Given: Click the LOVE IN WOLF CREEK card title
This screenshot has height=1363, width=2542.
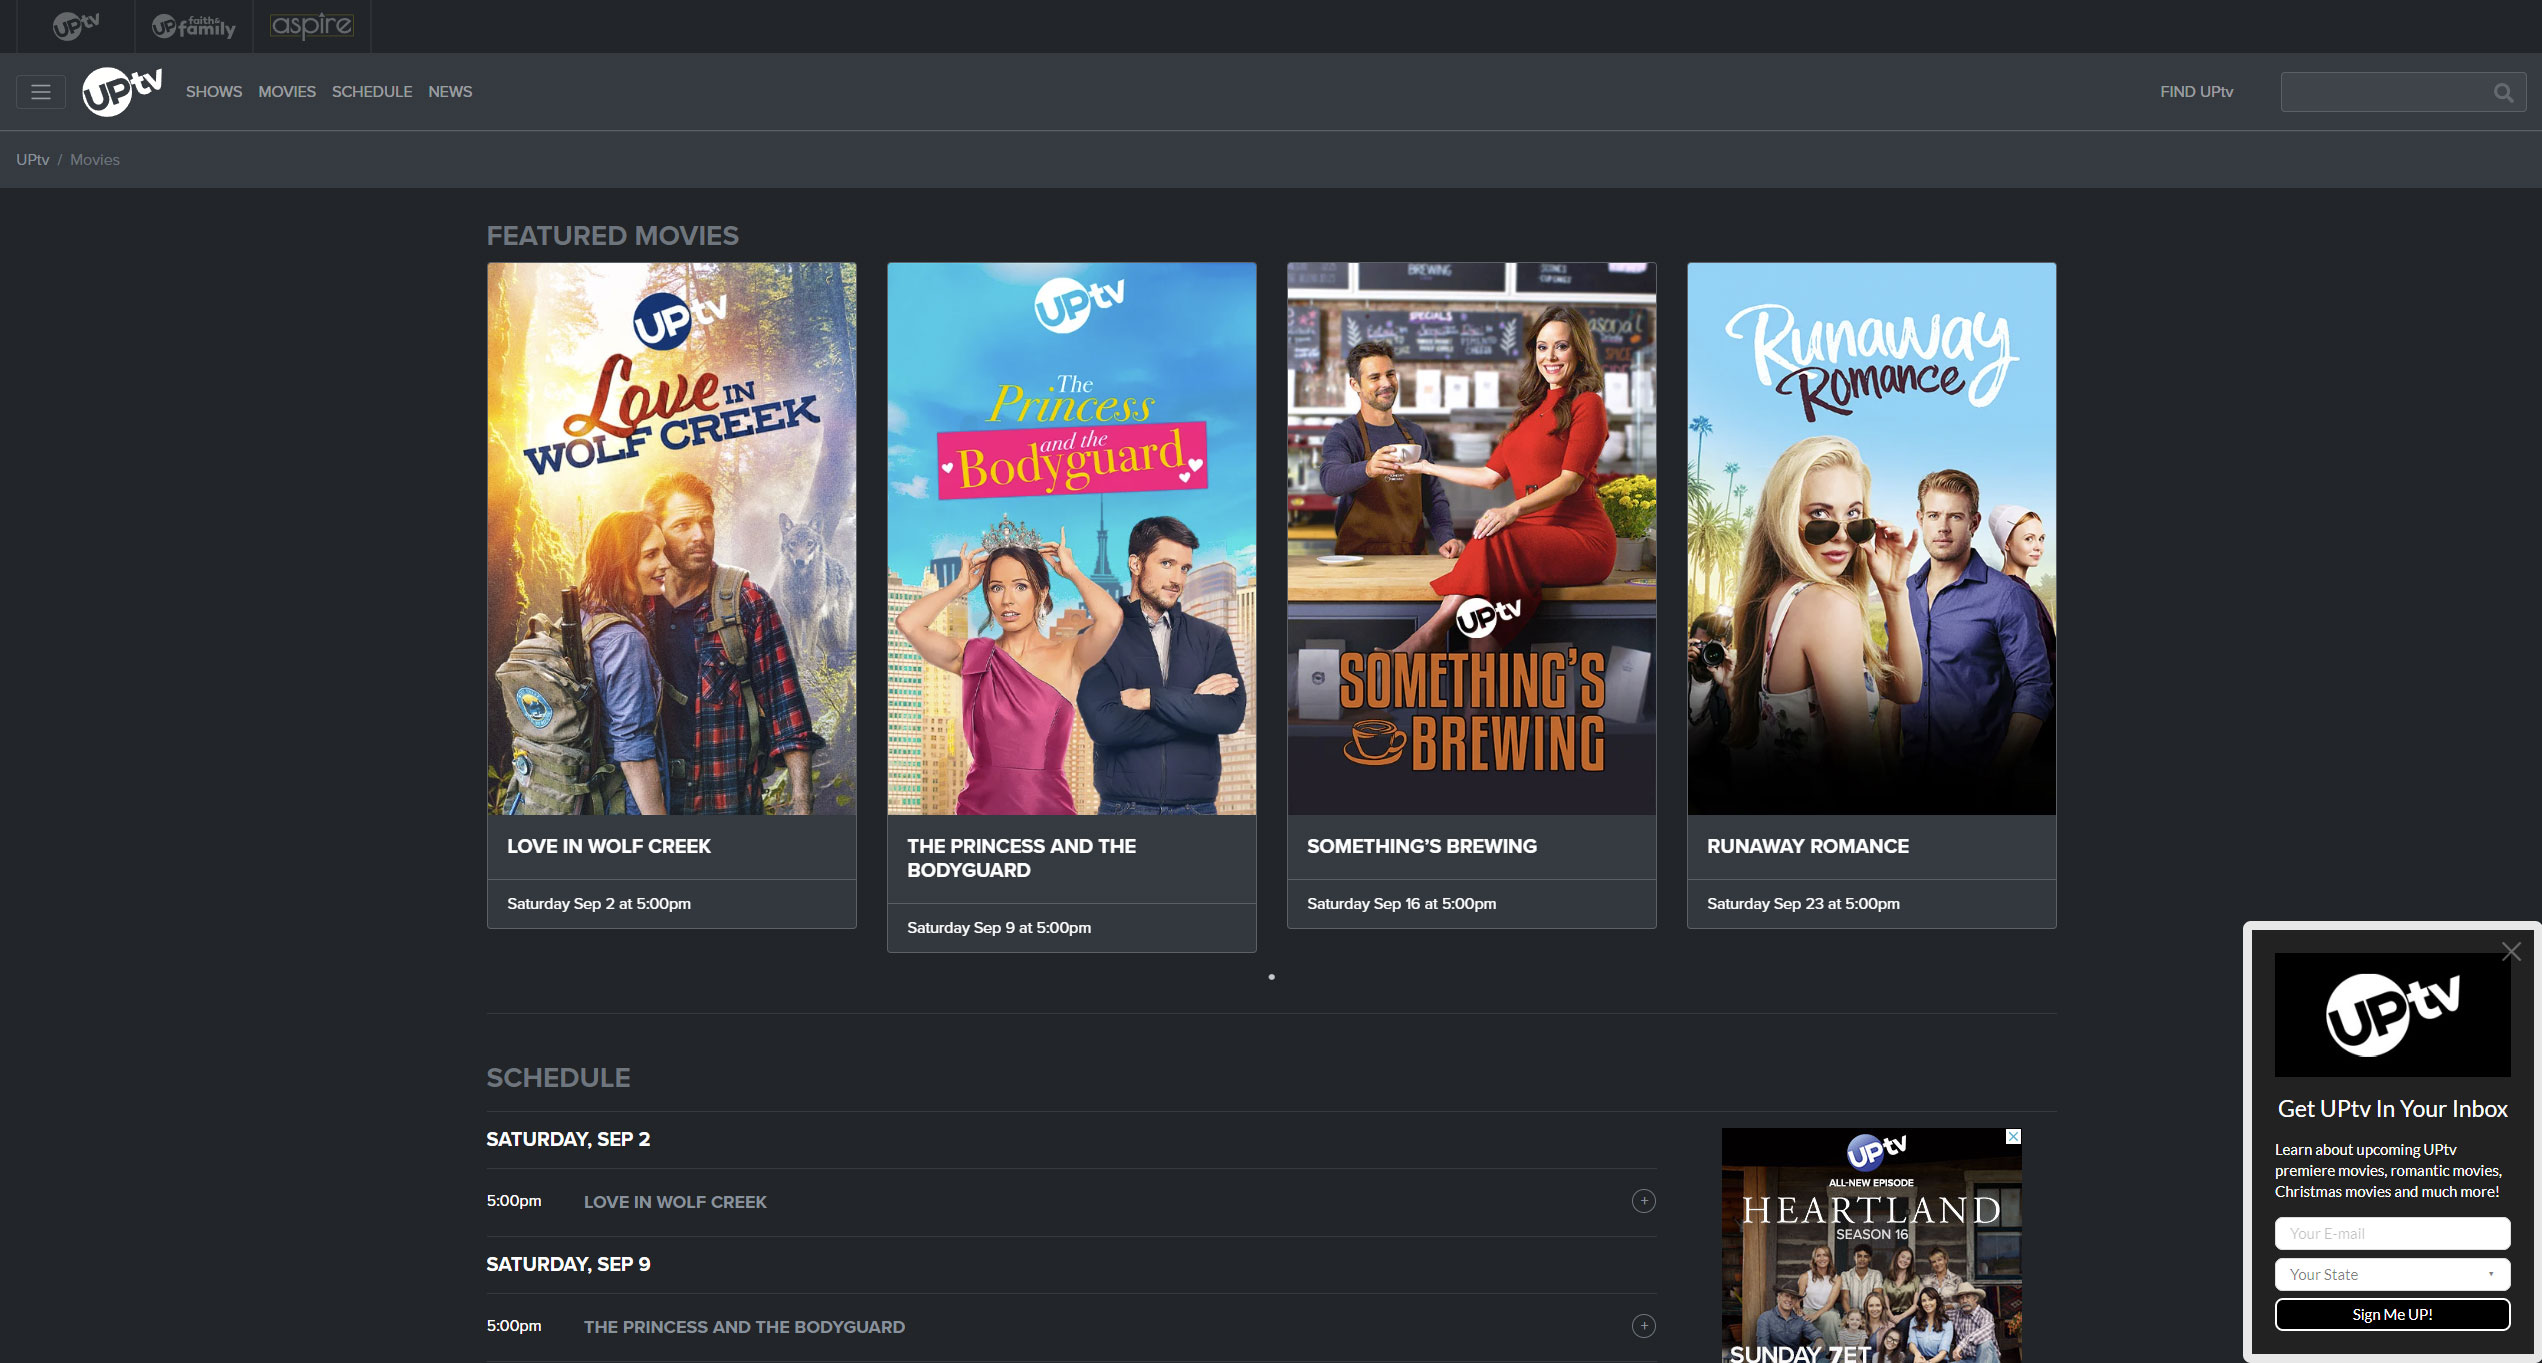Looking at the screenshot, I should (x=609, y=846).
